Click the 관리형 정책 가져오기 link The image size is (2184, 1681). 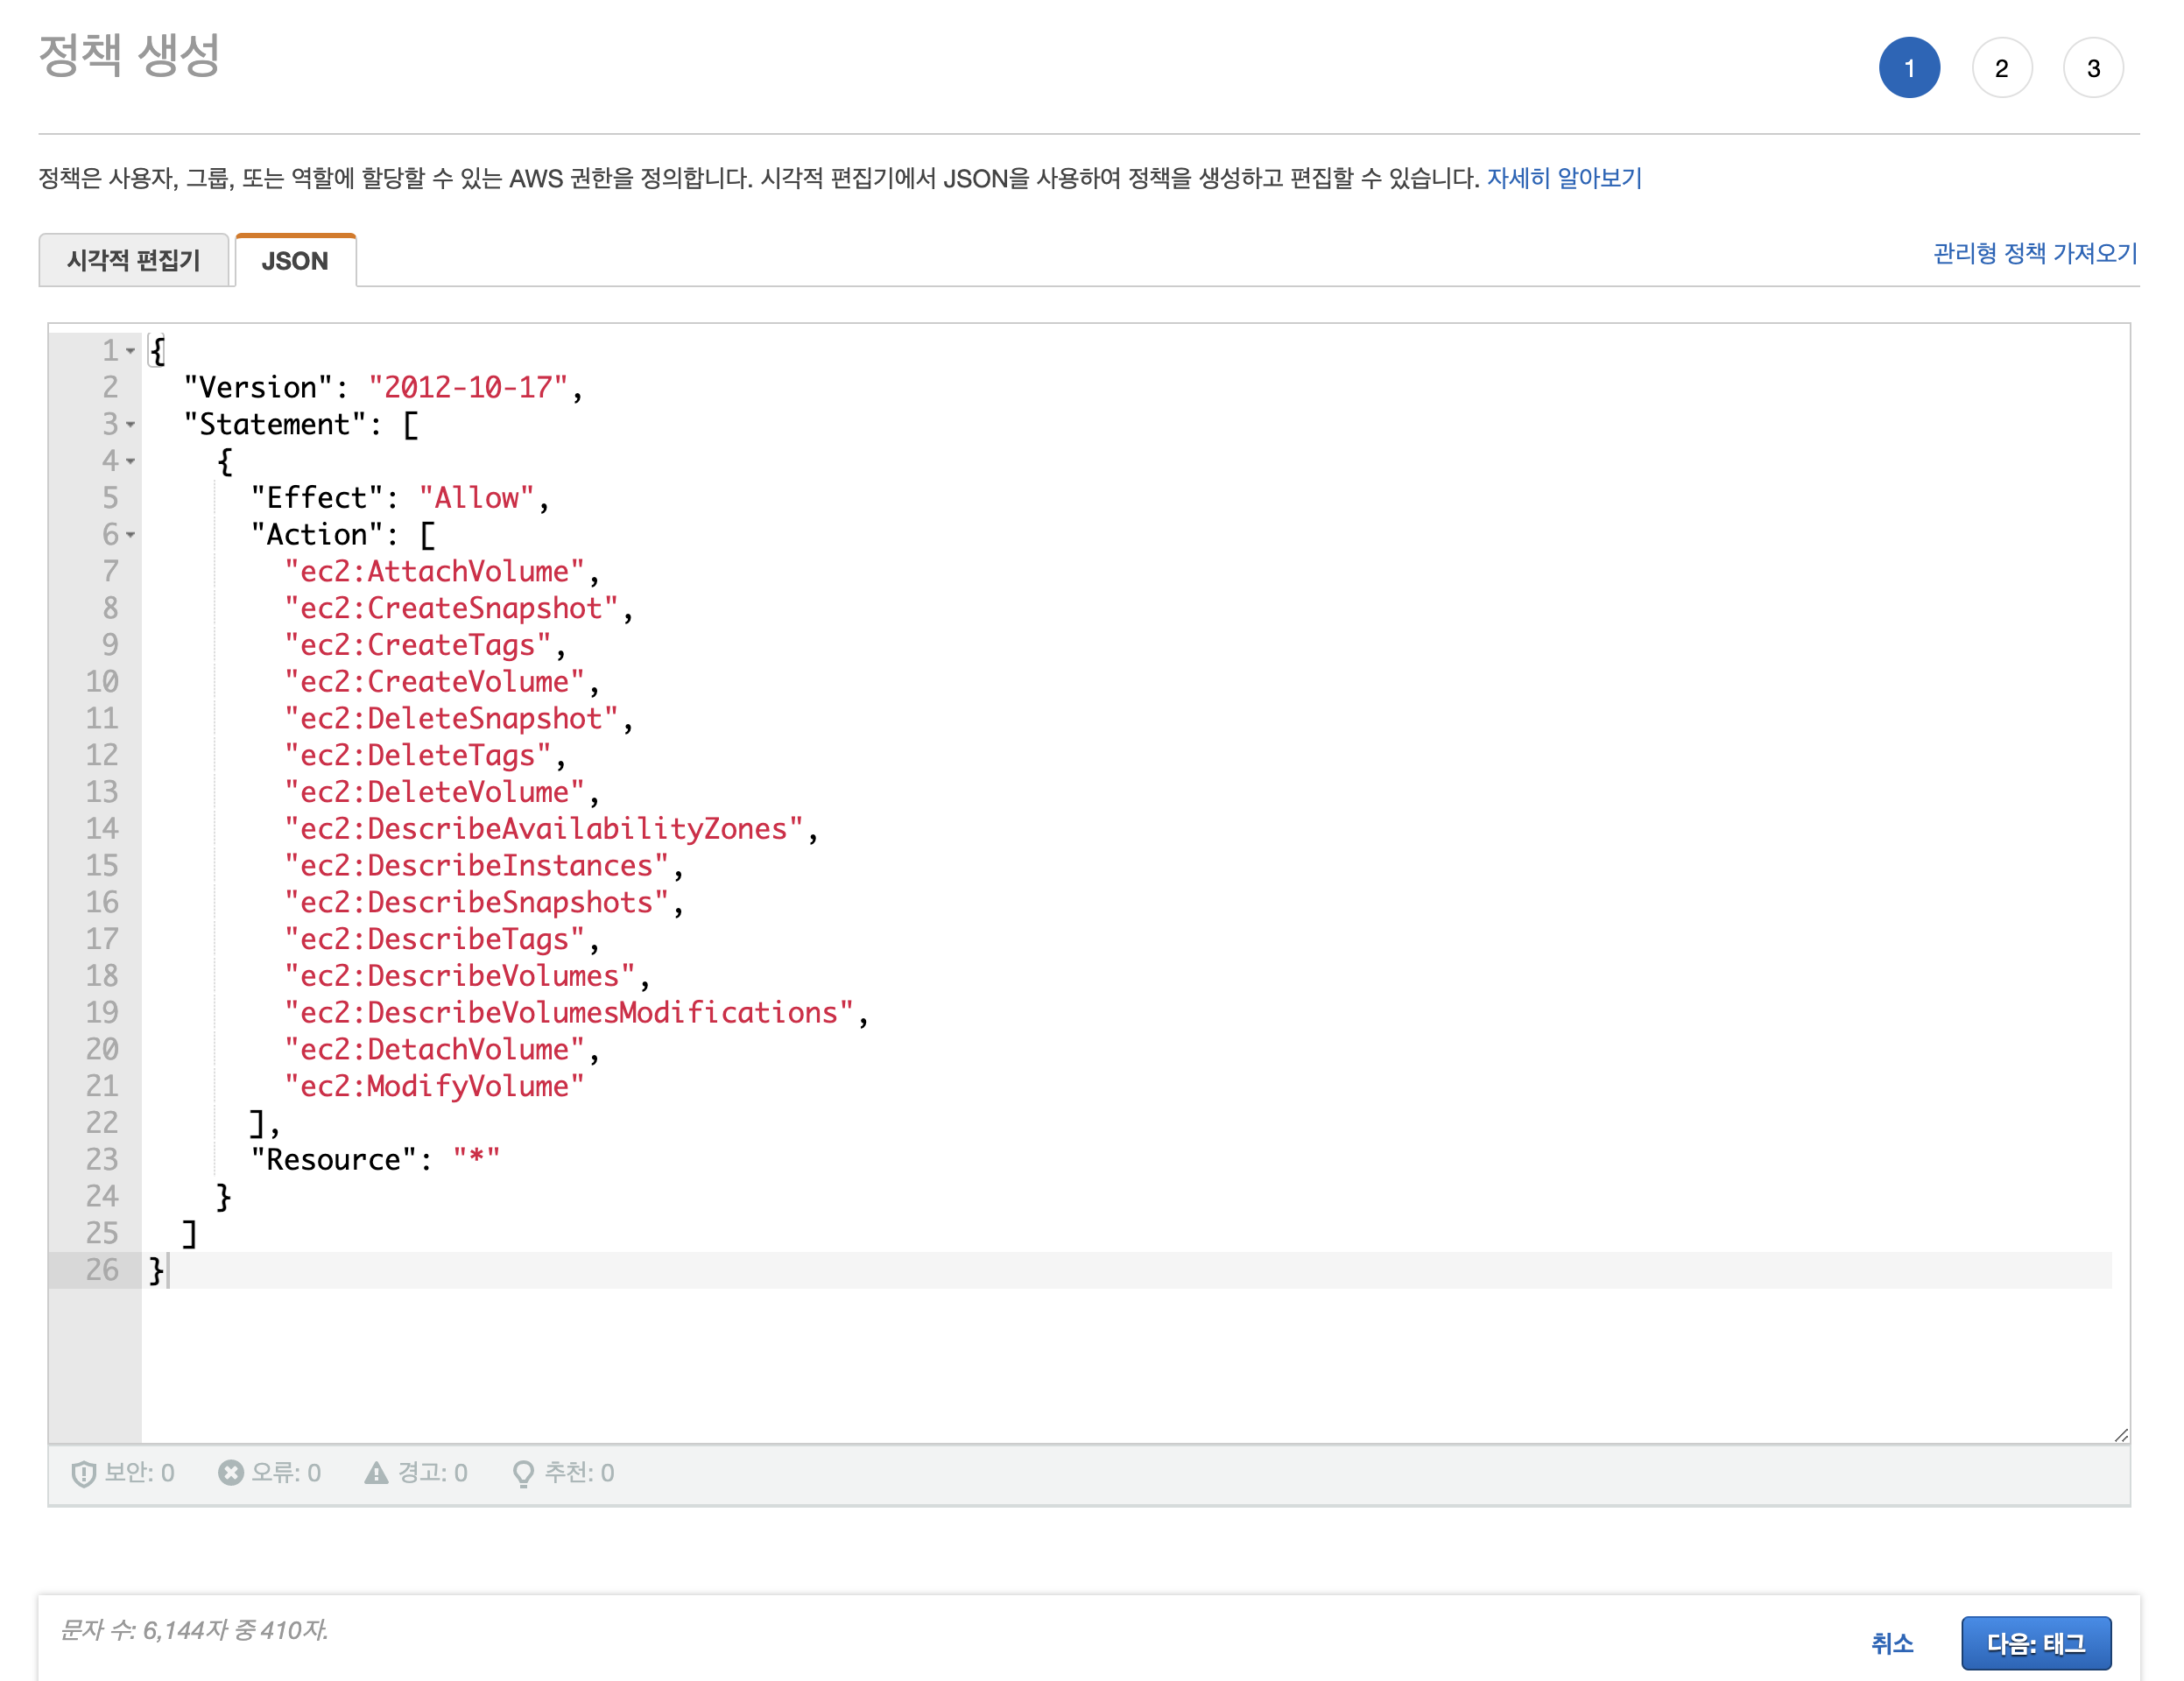(x=2033, y=253)
